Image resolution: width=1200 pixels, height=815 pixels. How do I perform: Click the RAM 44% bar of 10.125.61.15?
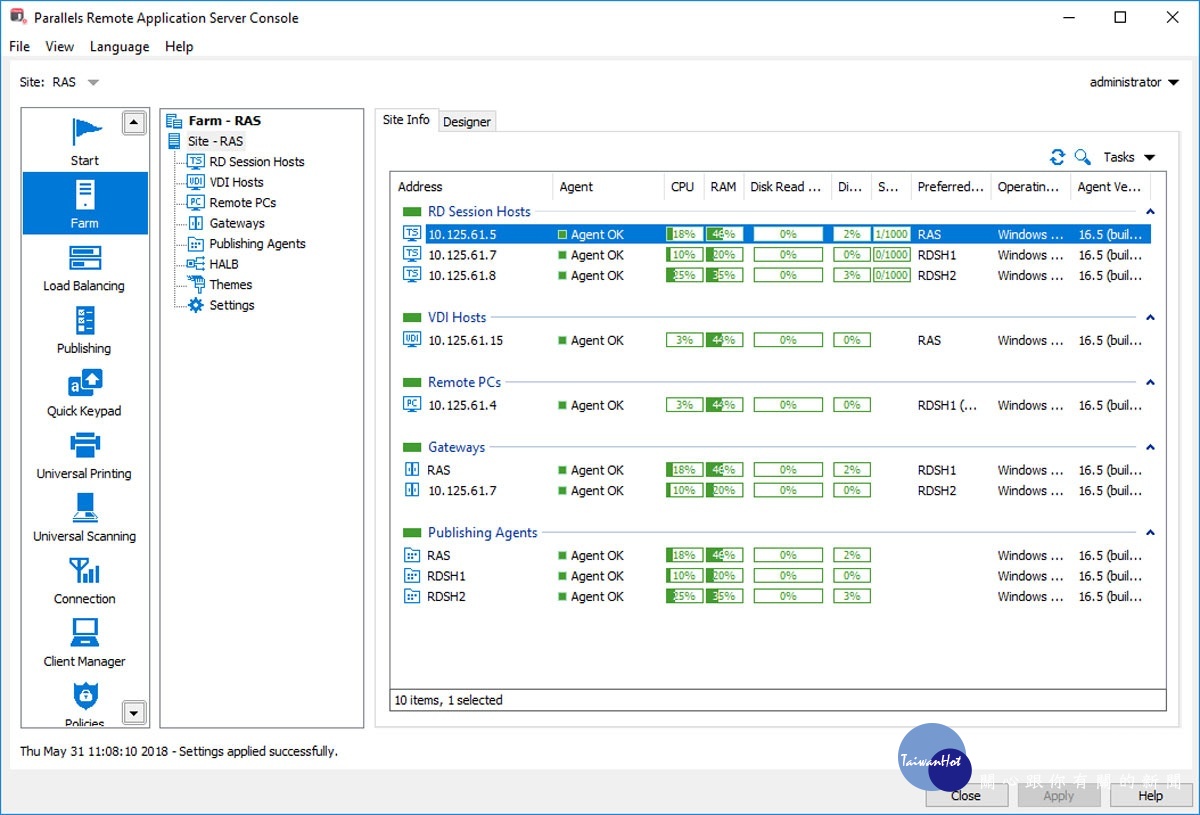coord(724,340)
